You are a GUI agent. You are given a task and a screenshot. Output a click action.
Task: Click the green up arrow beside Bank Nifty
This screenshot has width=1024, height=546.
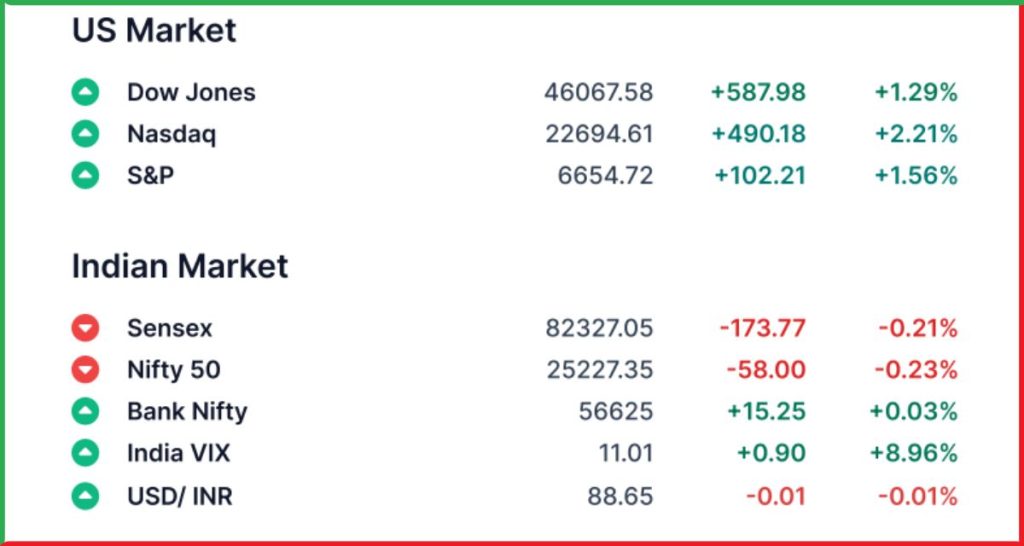click(85, 411)
